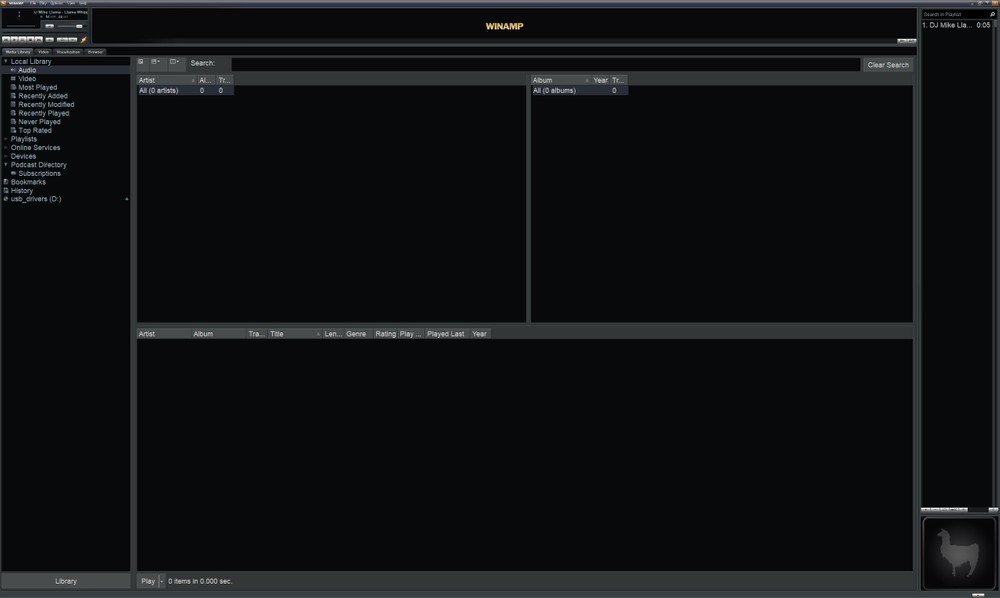This screenshot has width=1000, height=598.
Task: Select the 'All (0 artists)' row
Action: pos(185,91)
